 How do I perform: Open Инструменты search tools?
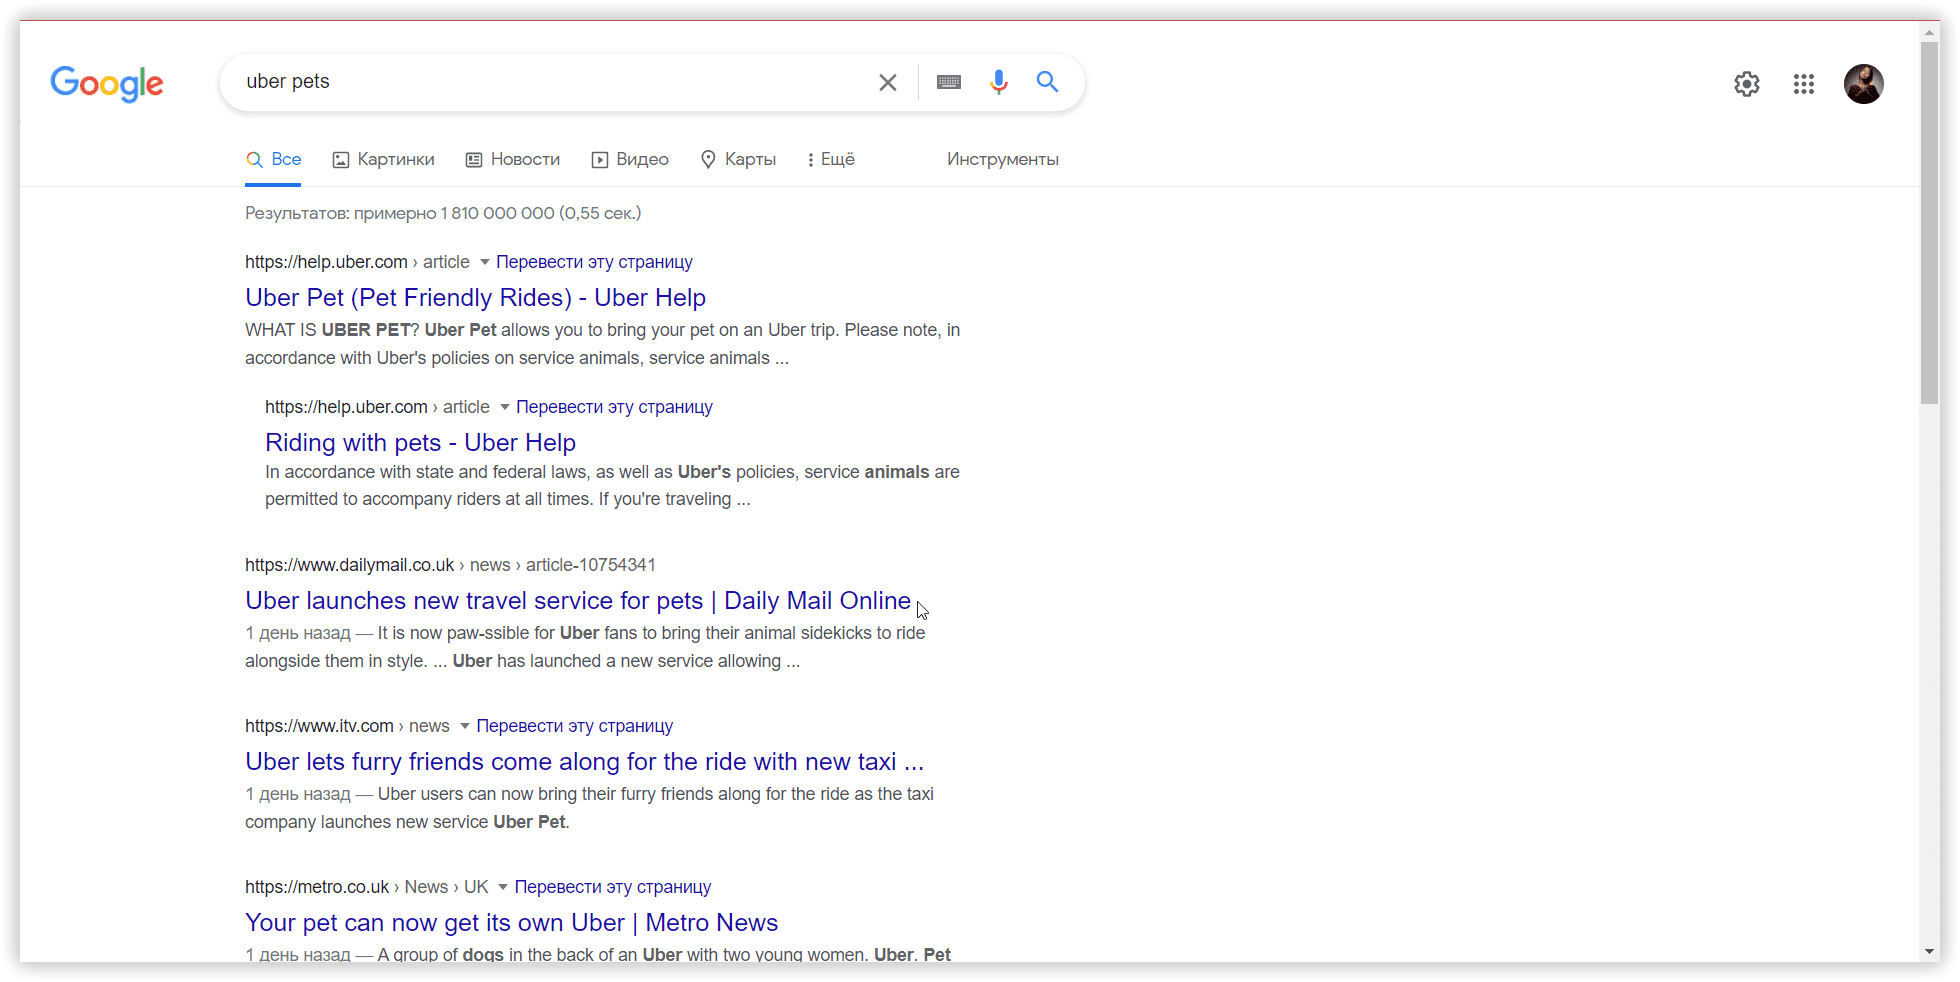pos(1003,159)
